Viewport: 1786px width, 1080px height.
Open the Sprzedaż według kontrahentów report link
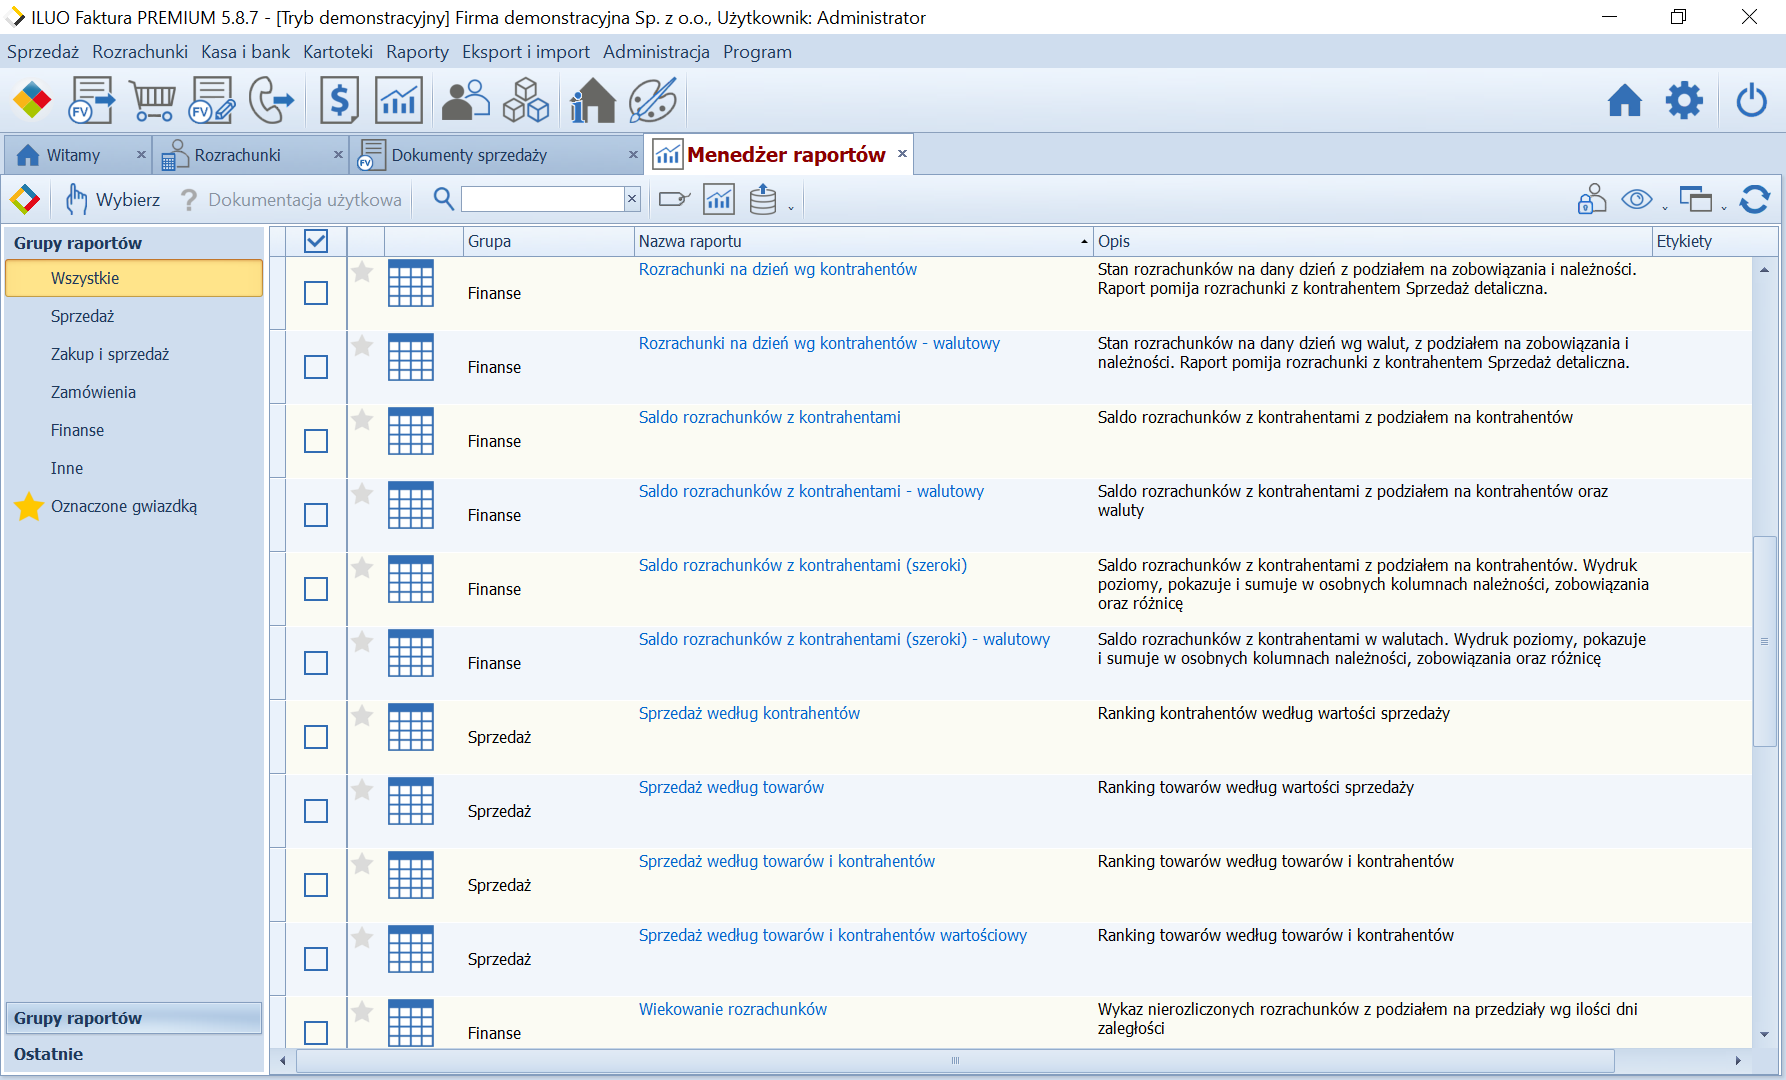(749, 713)
